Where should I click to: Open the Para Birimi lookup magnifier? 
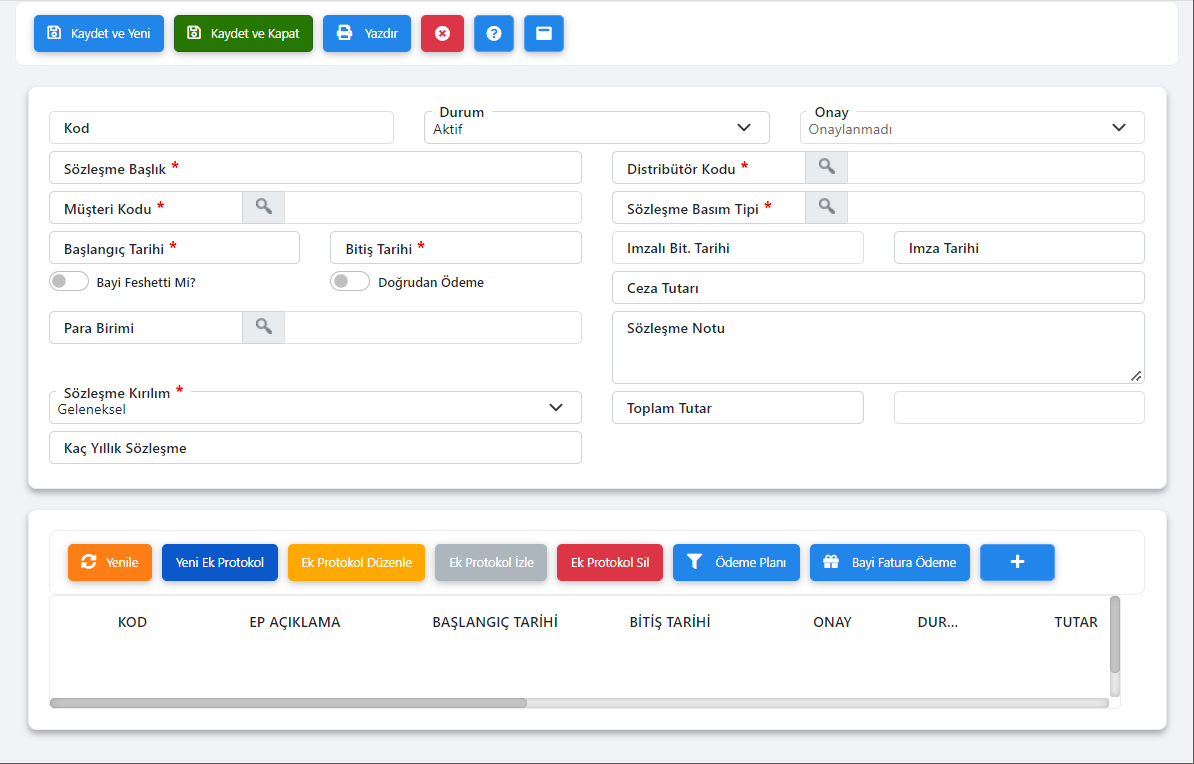(263, 327)
